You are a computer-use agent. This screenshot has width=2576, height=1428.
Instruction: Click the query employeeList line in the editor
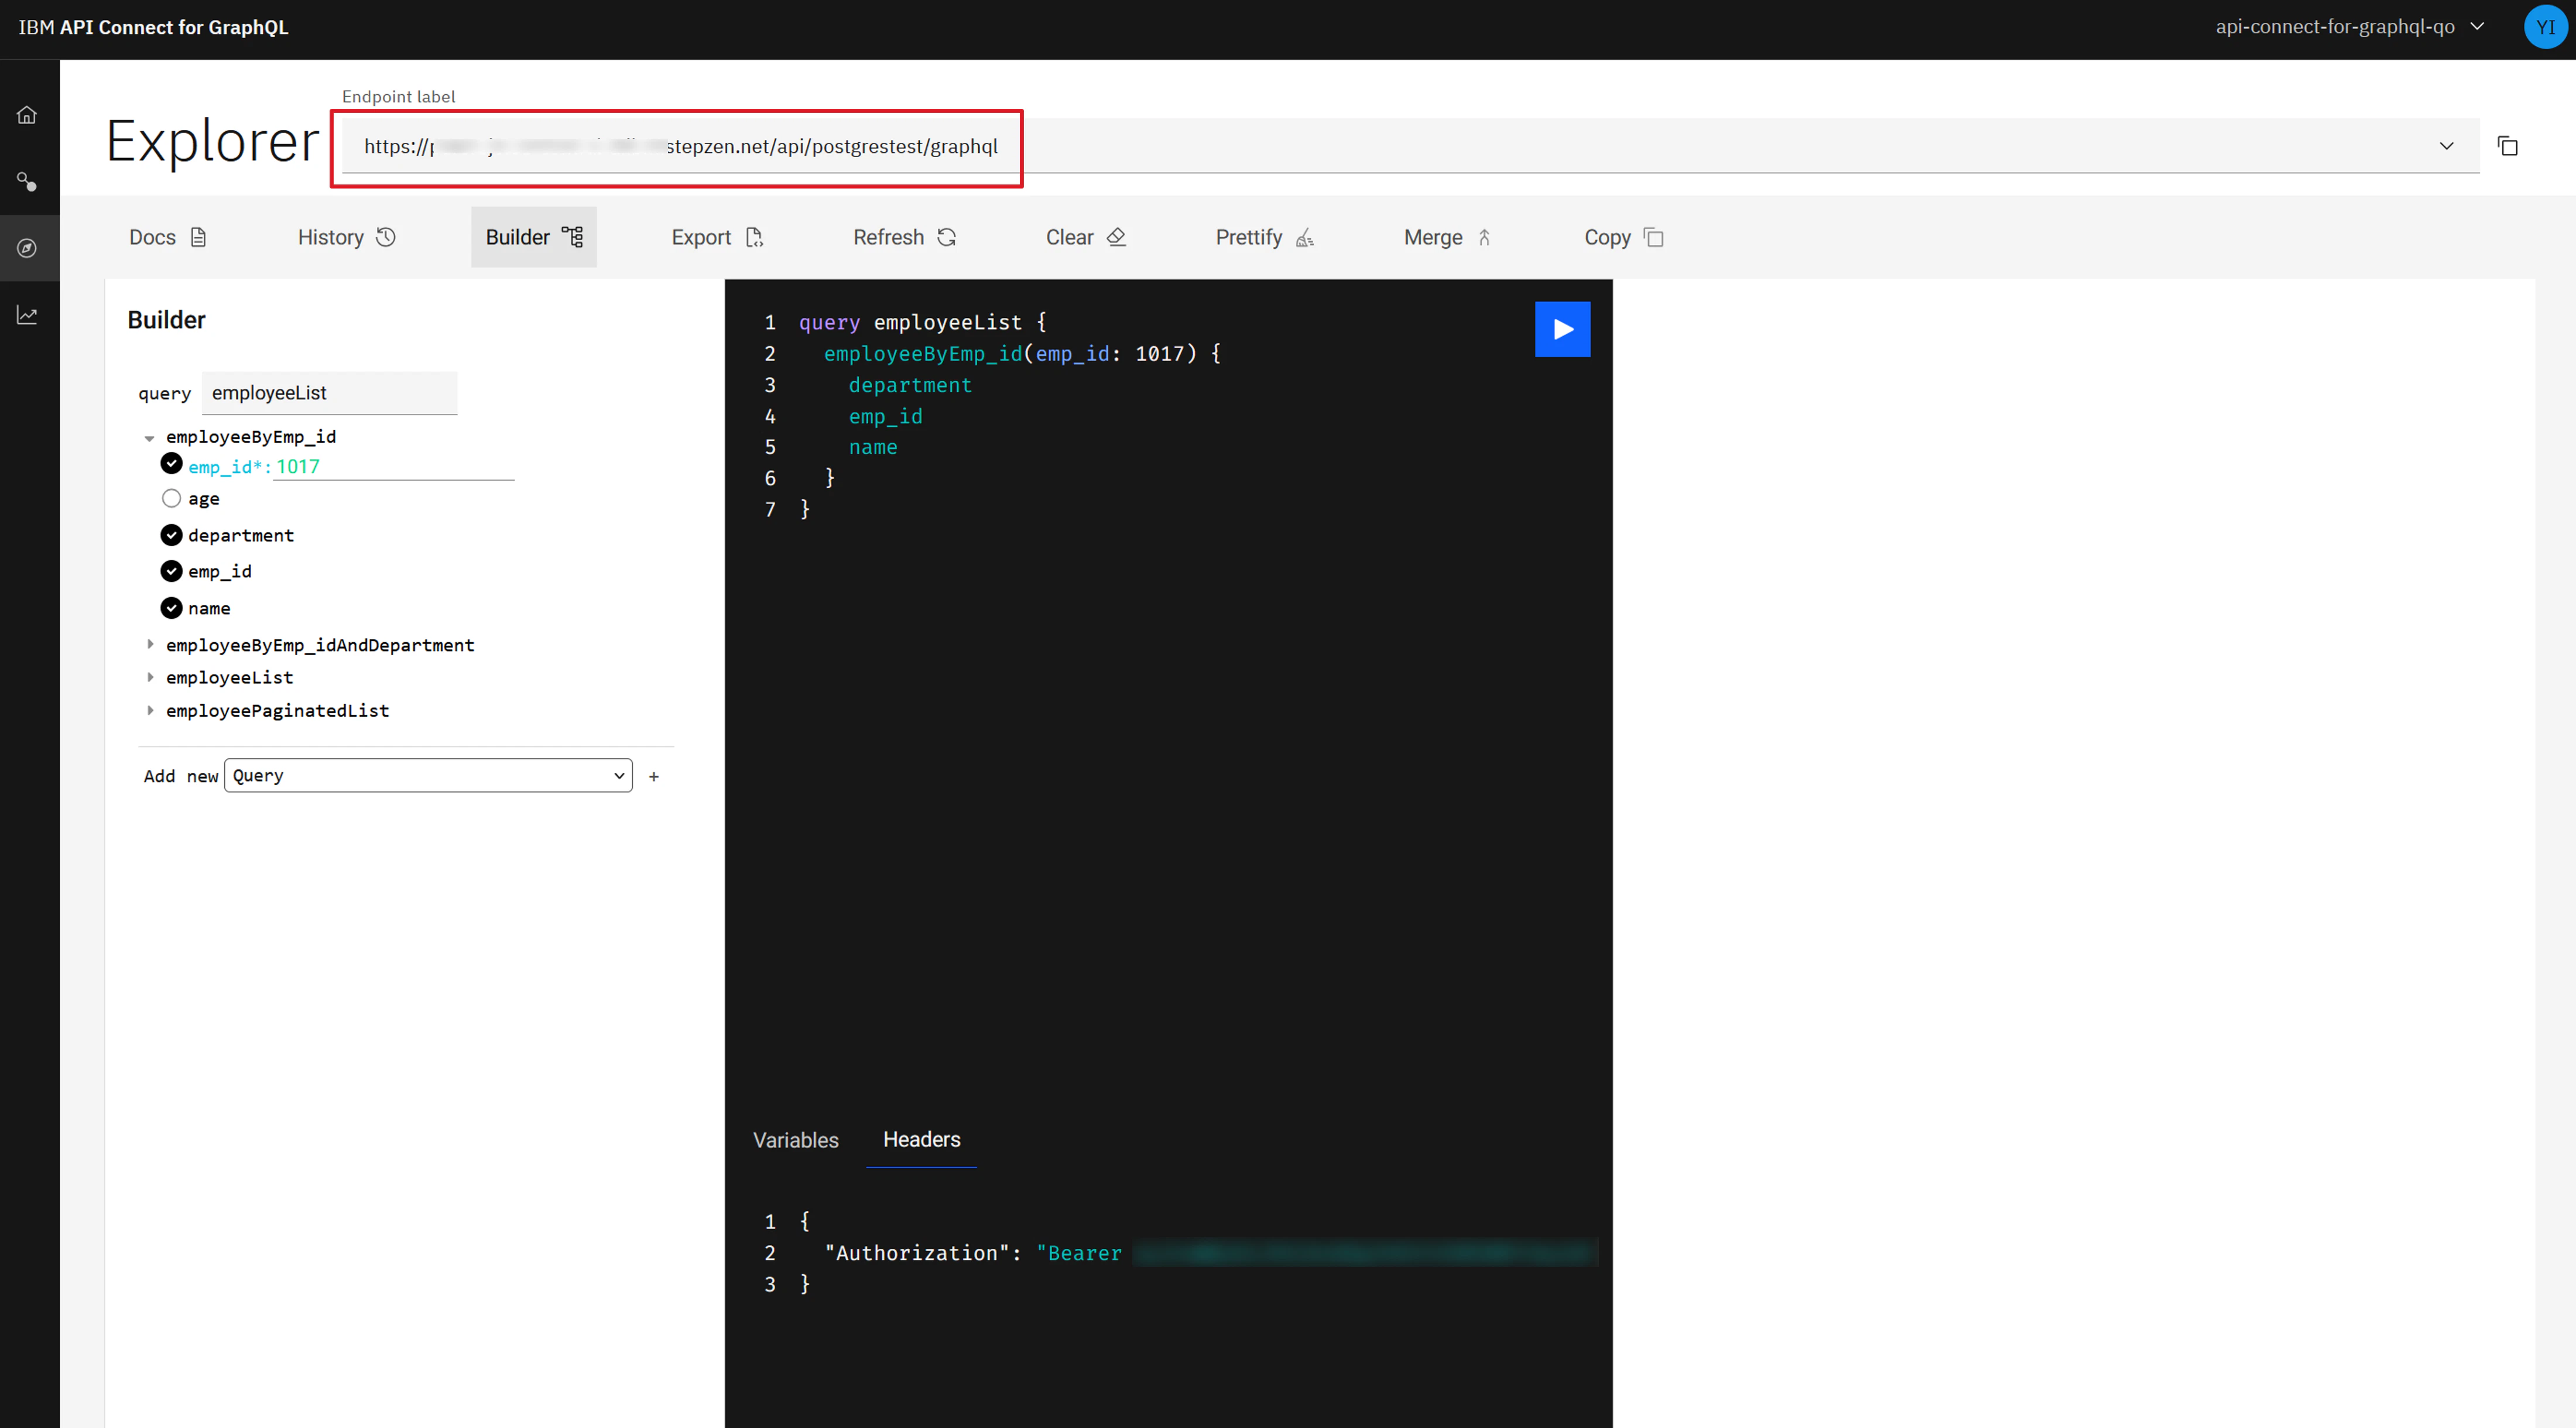point(922,322)
